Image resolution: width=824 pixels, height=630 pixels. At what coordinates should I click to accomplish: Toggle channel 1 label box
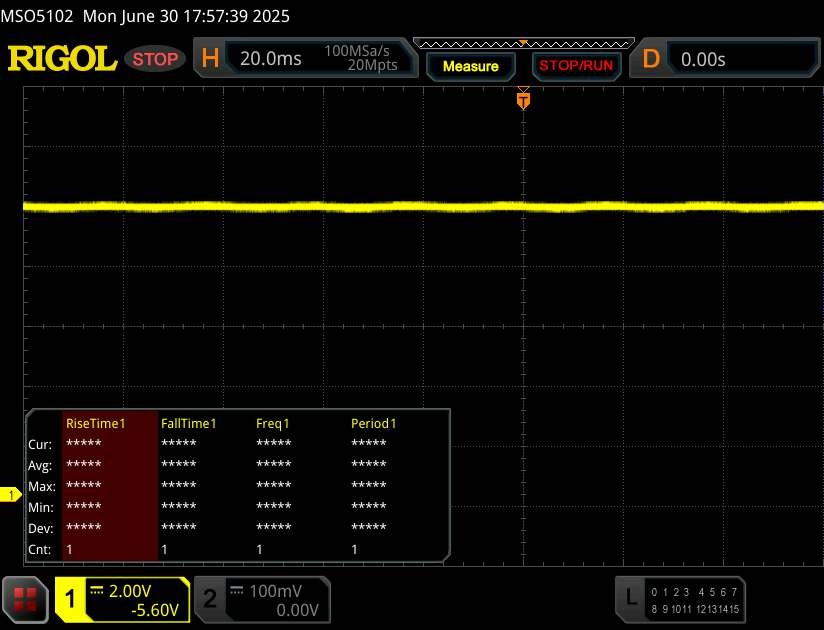70,599
